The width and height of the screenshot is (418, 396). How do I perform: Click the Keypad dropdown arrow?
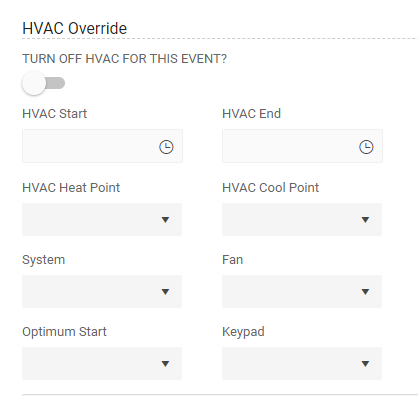[365, 364]
